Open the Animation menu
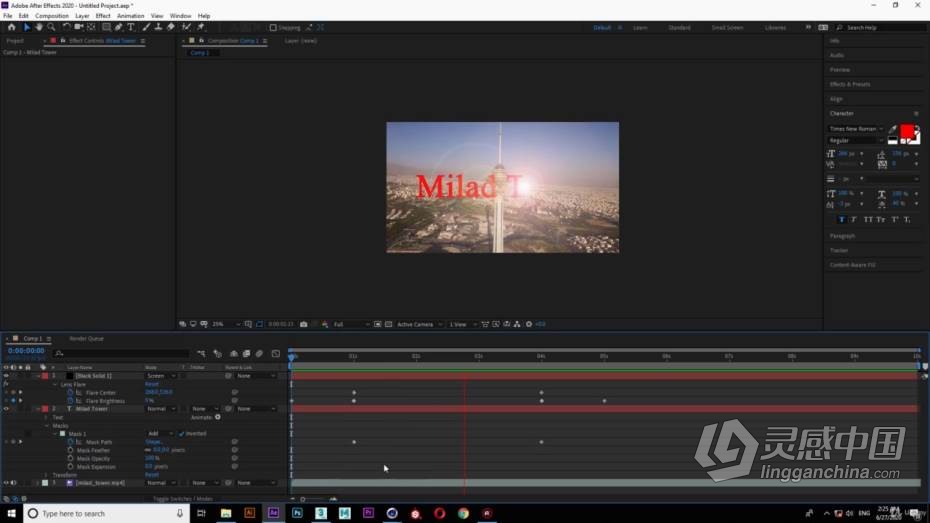 [130, 16]
